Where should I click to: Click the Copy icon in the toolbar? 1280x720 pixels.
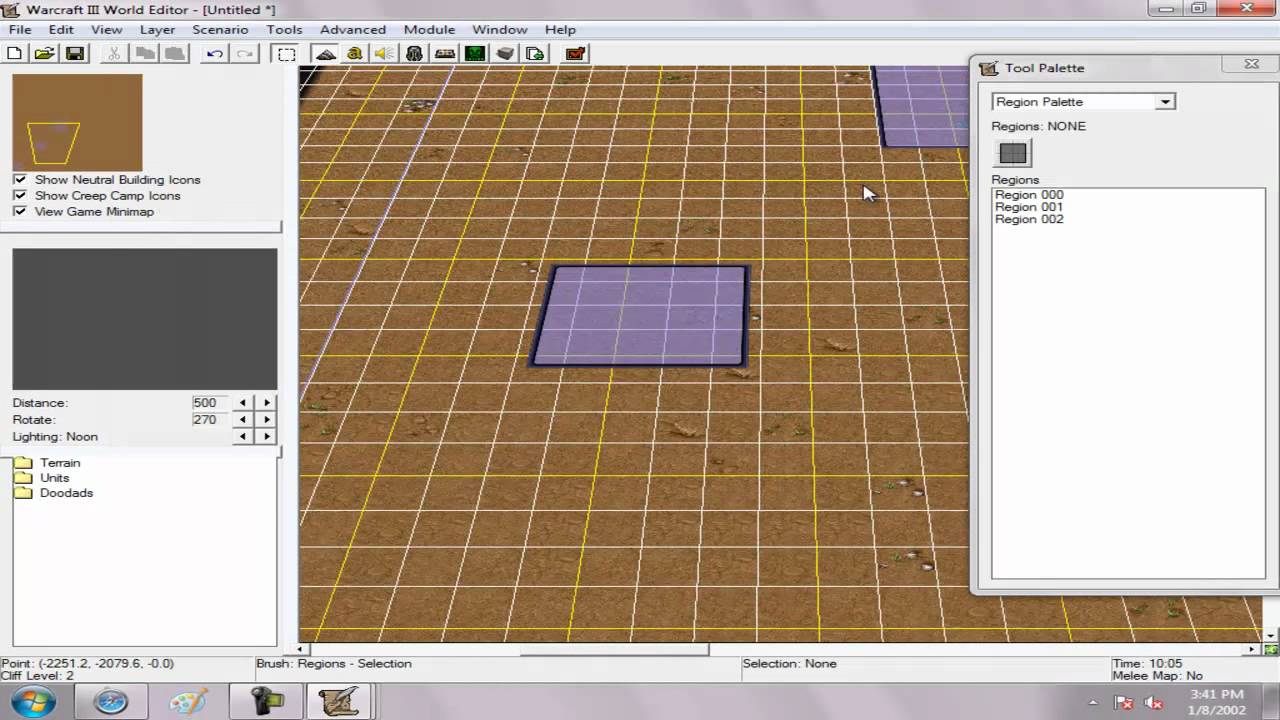tap(145, 54)
